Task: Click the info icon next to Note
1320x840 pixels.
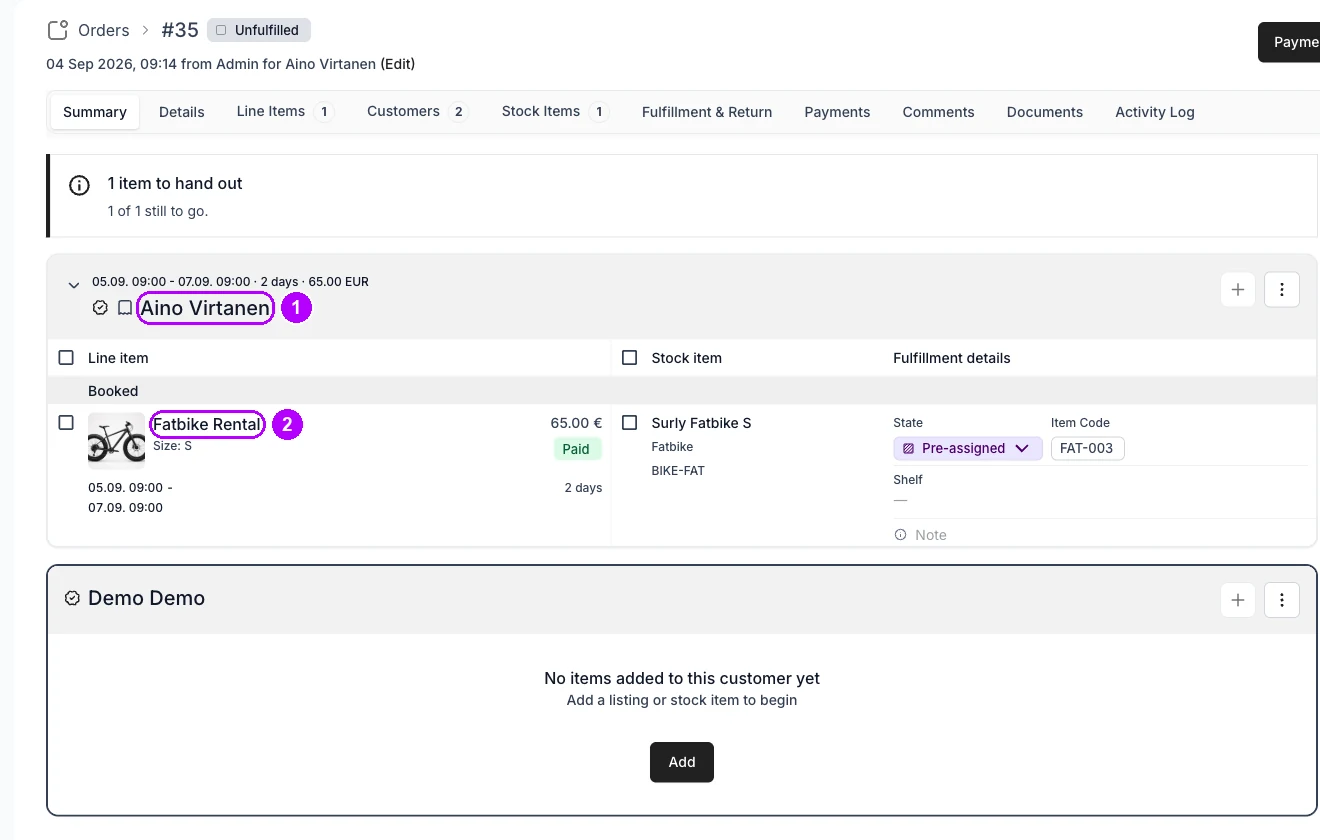Action: pyautogui.click(x=900, y=535)
